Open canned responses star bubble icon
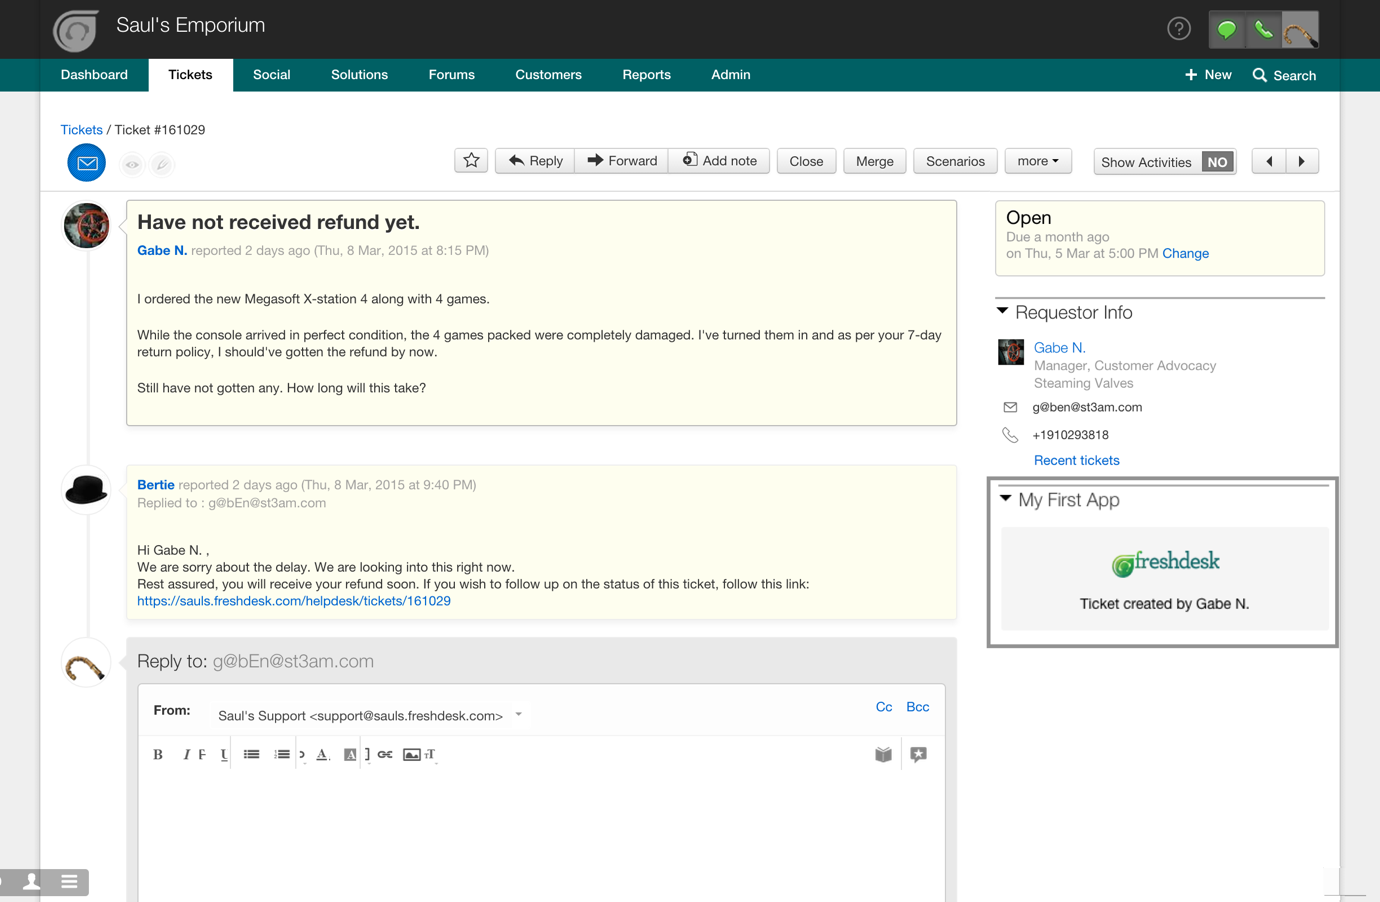Viewport: 1380px width, 902px height. click(918, 755)
